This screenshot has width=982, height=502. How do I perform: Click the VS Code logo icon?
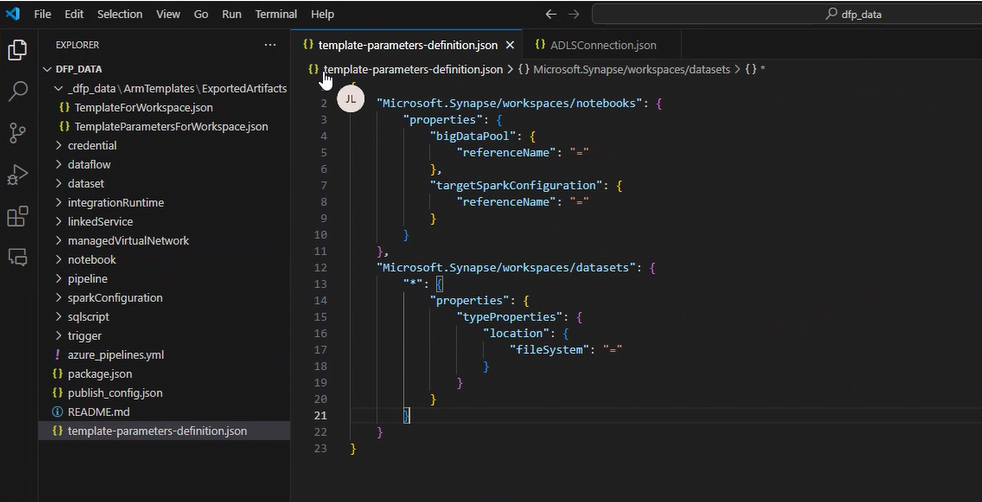tap(13, 14)
